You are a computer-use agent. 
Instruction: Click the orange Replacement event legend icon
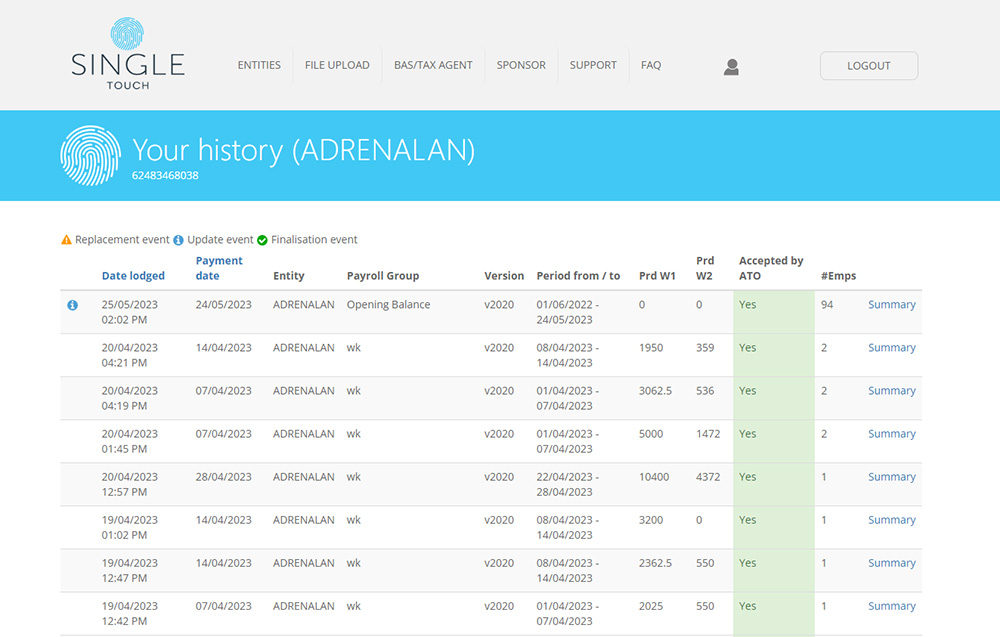(66, 240)
